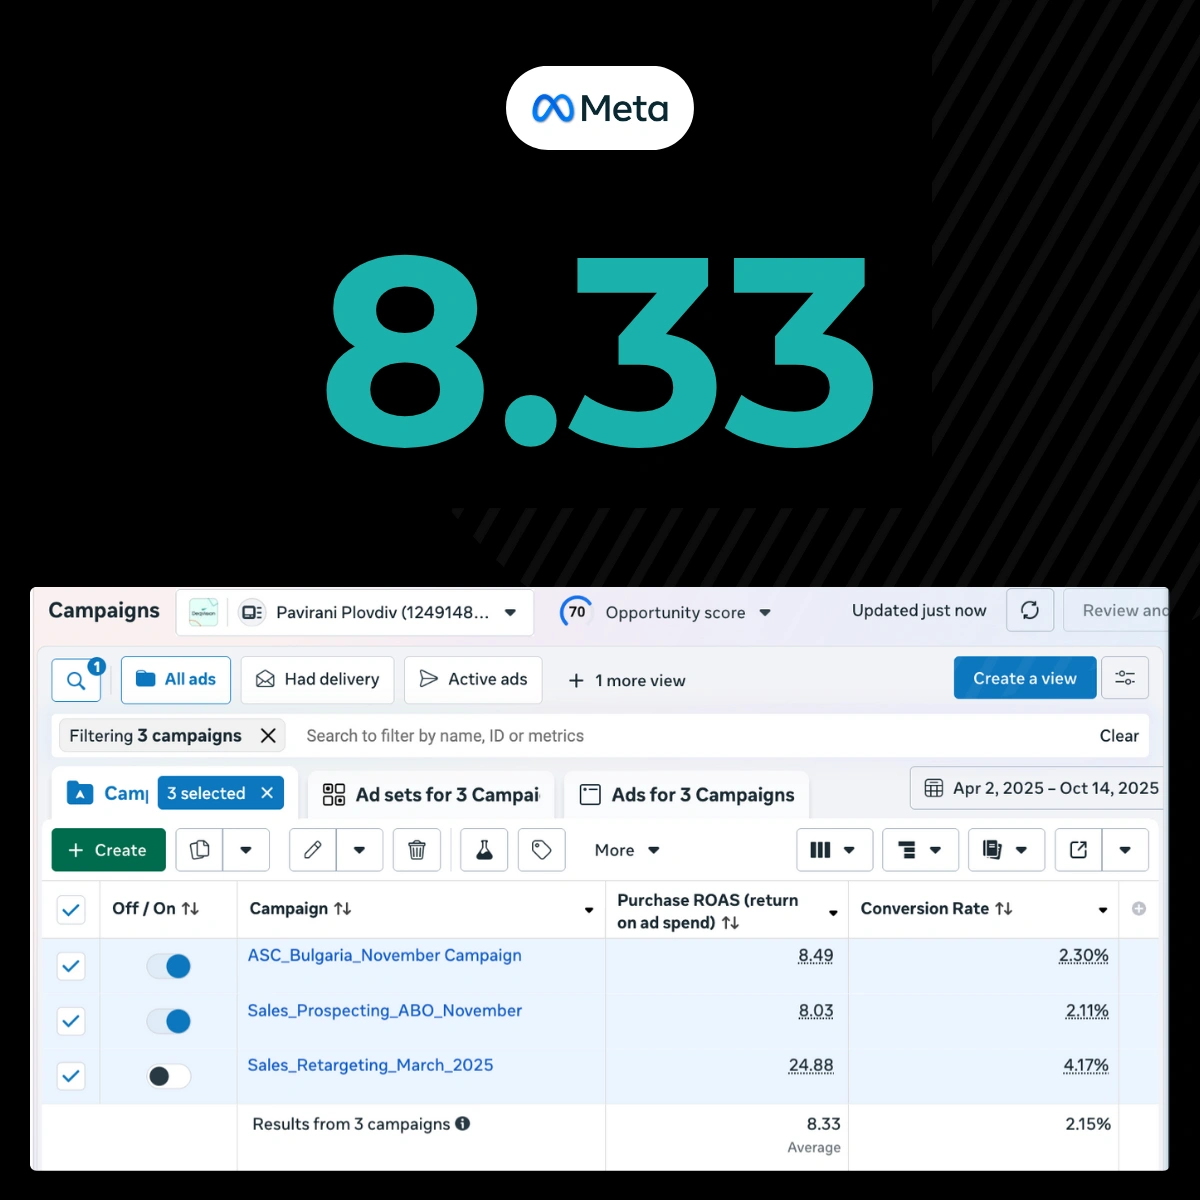Click 1 more view

[x=627, y=681]
